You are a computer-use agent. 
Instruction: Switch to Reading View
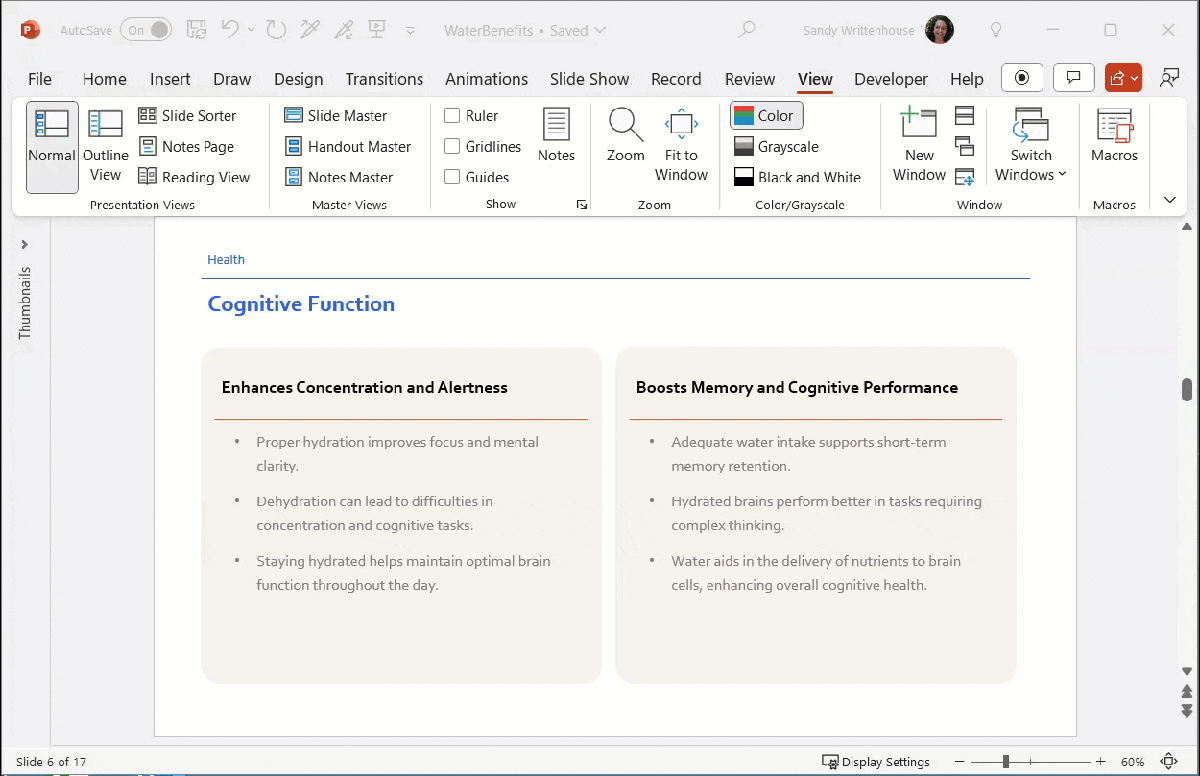[x=194, y=177]
